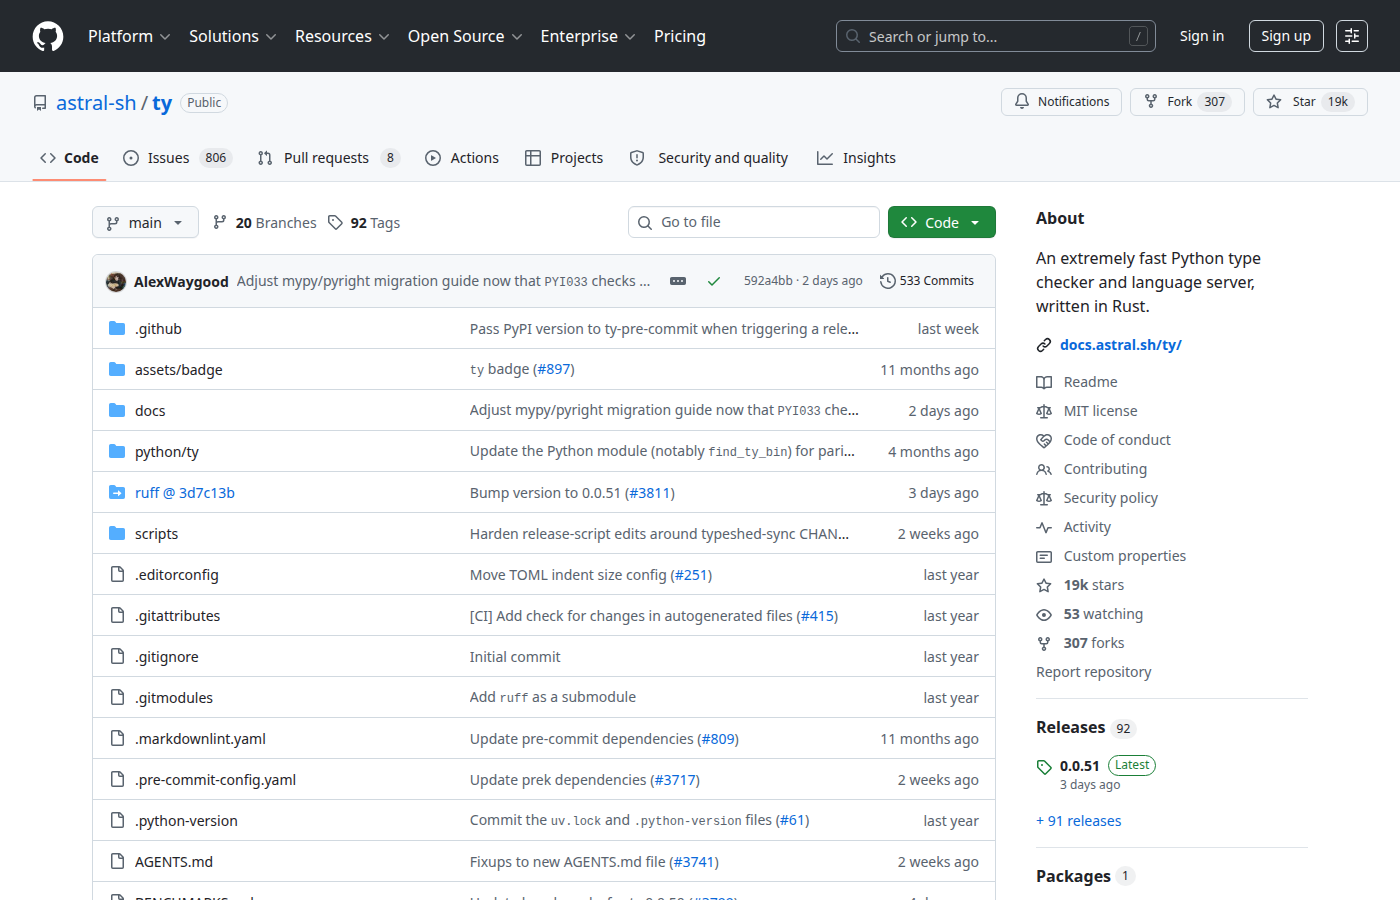Open the .github folder
Viewport: 1400px width, 900px height.
[x=158, y=329]
